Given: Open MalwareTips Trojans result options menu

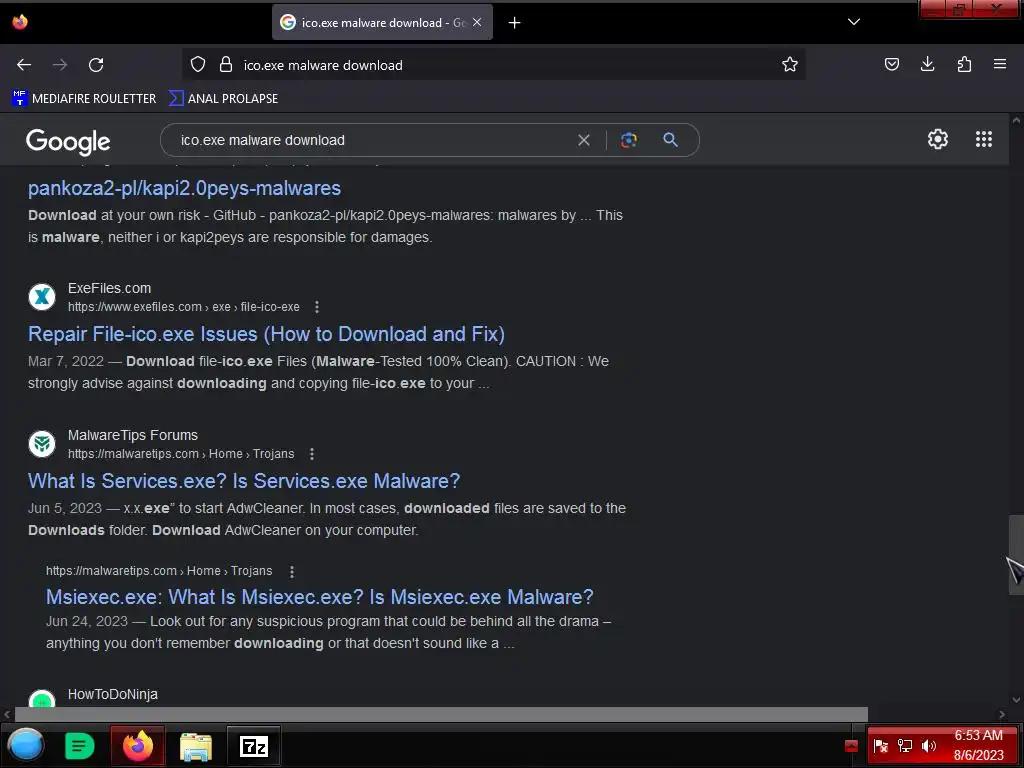Looking at the screenshot, I should 312,454.
